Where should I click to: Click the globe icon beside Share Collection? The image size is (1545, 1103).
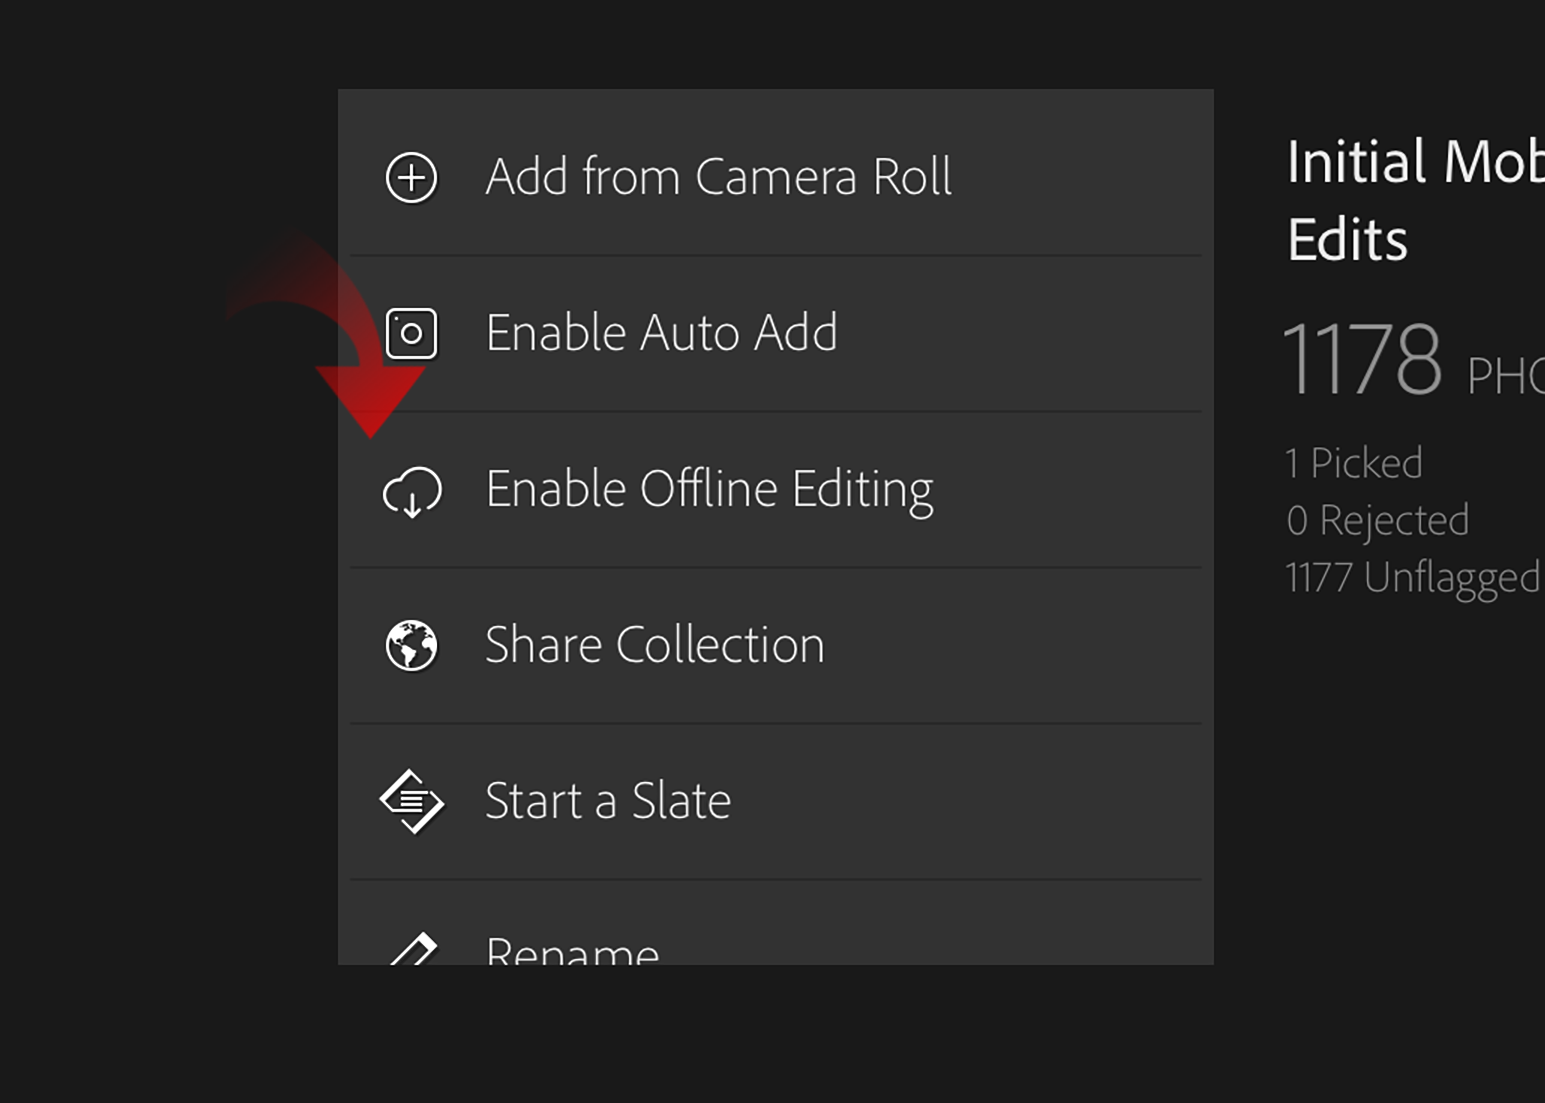411,646
